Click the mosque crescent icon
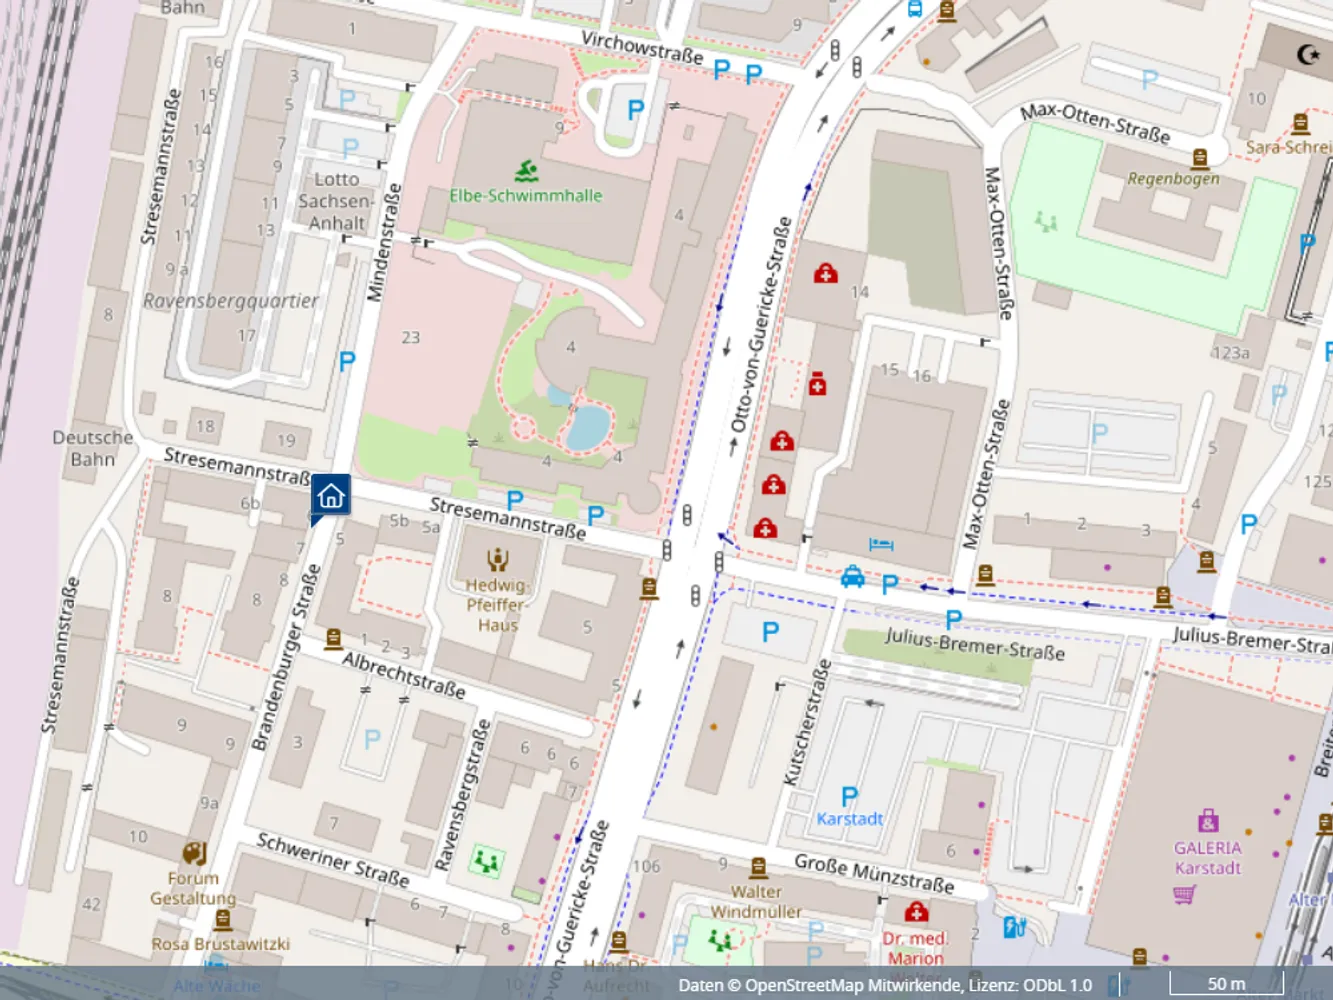This screenshot has height=1000, width=1333. 1308,55
